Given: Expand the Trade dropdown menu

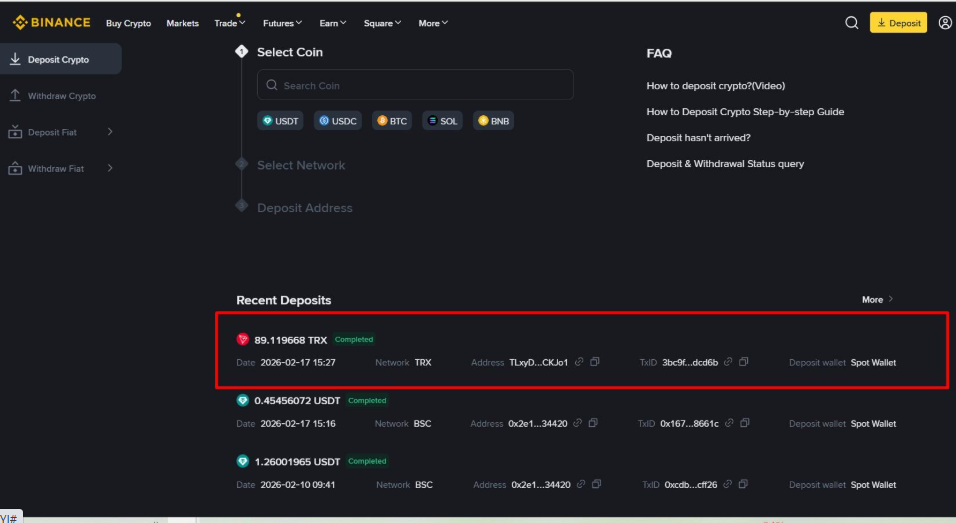Looking at the screenshot, I should 229,23.
